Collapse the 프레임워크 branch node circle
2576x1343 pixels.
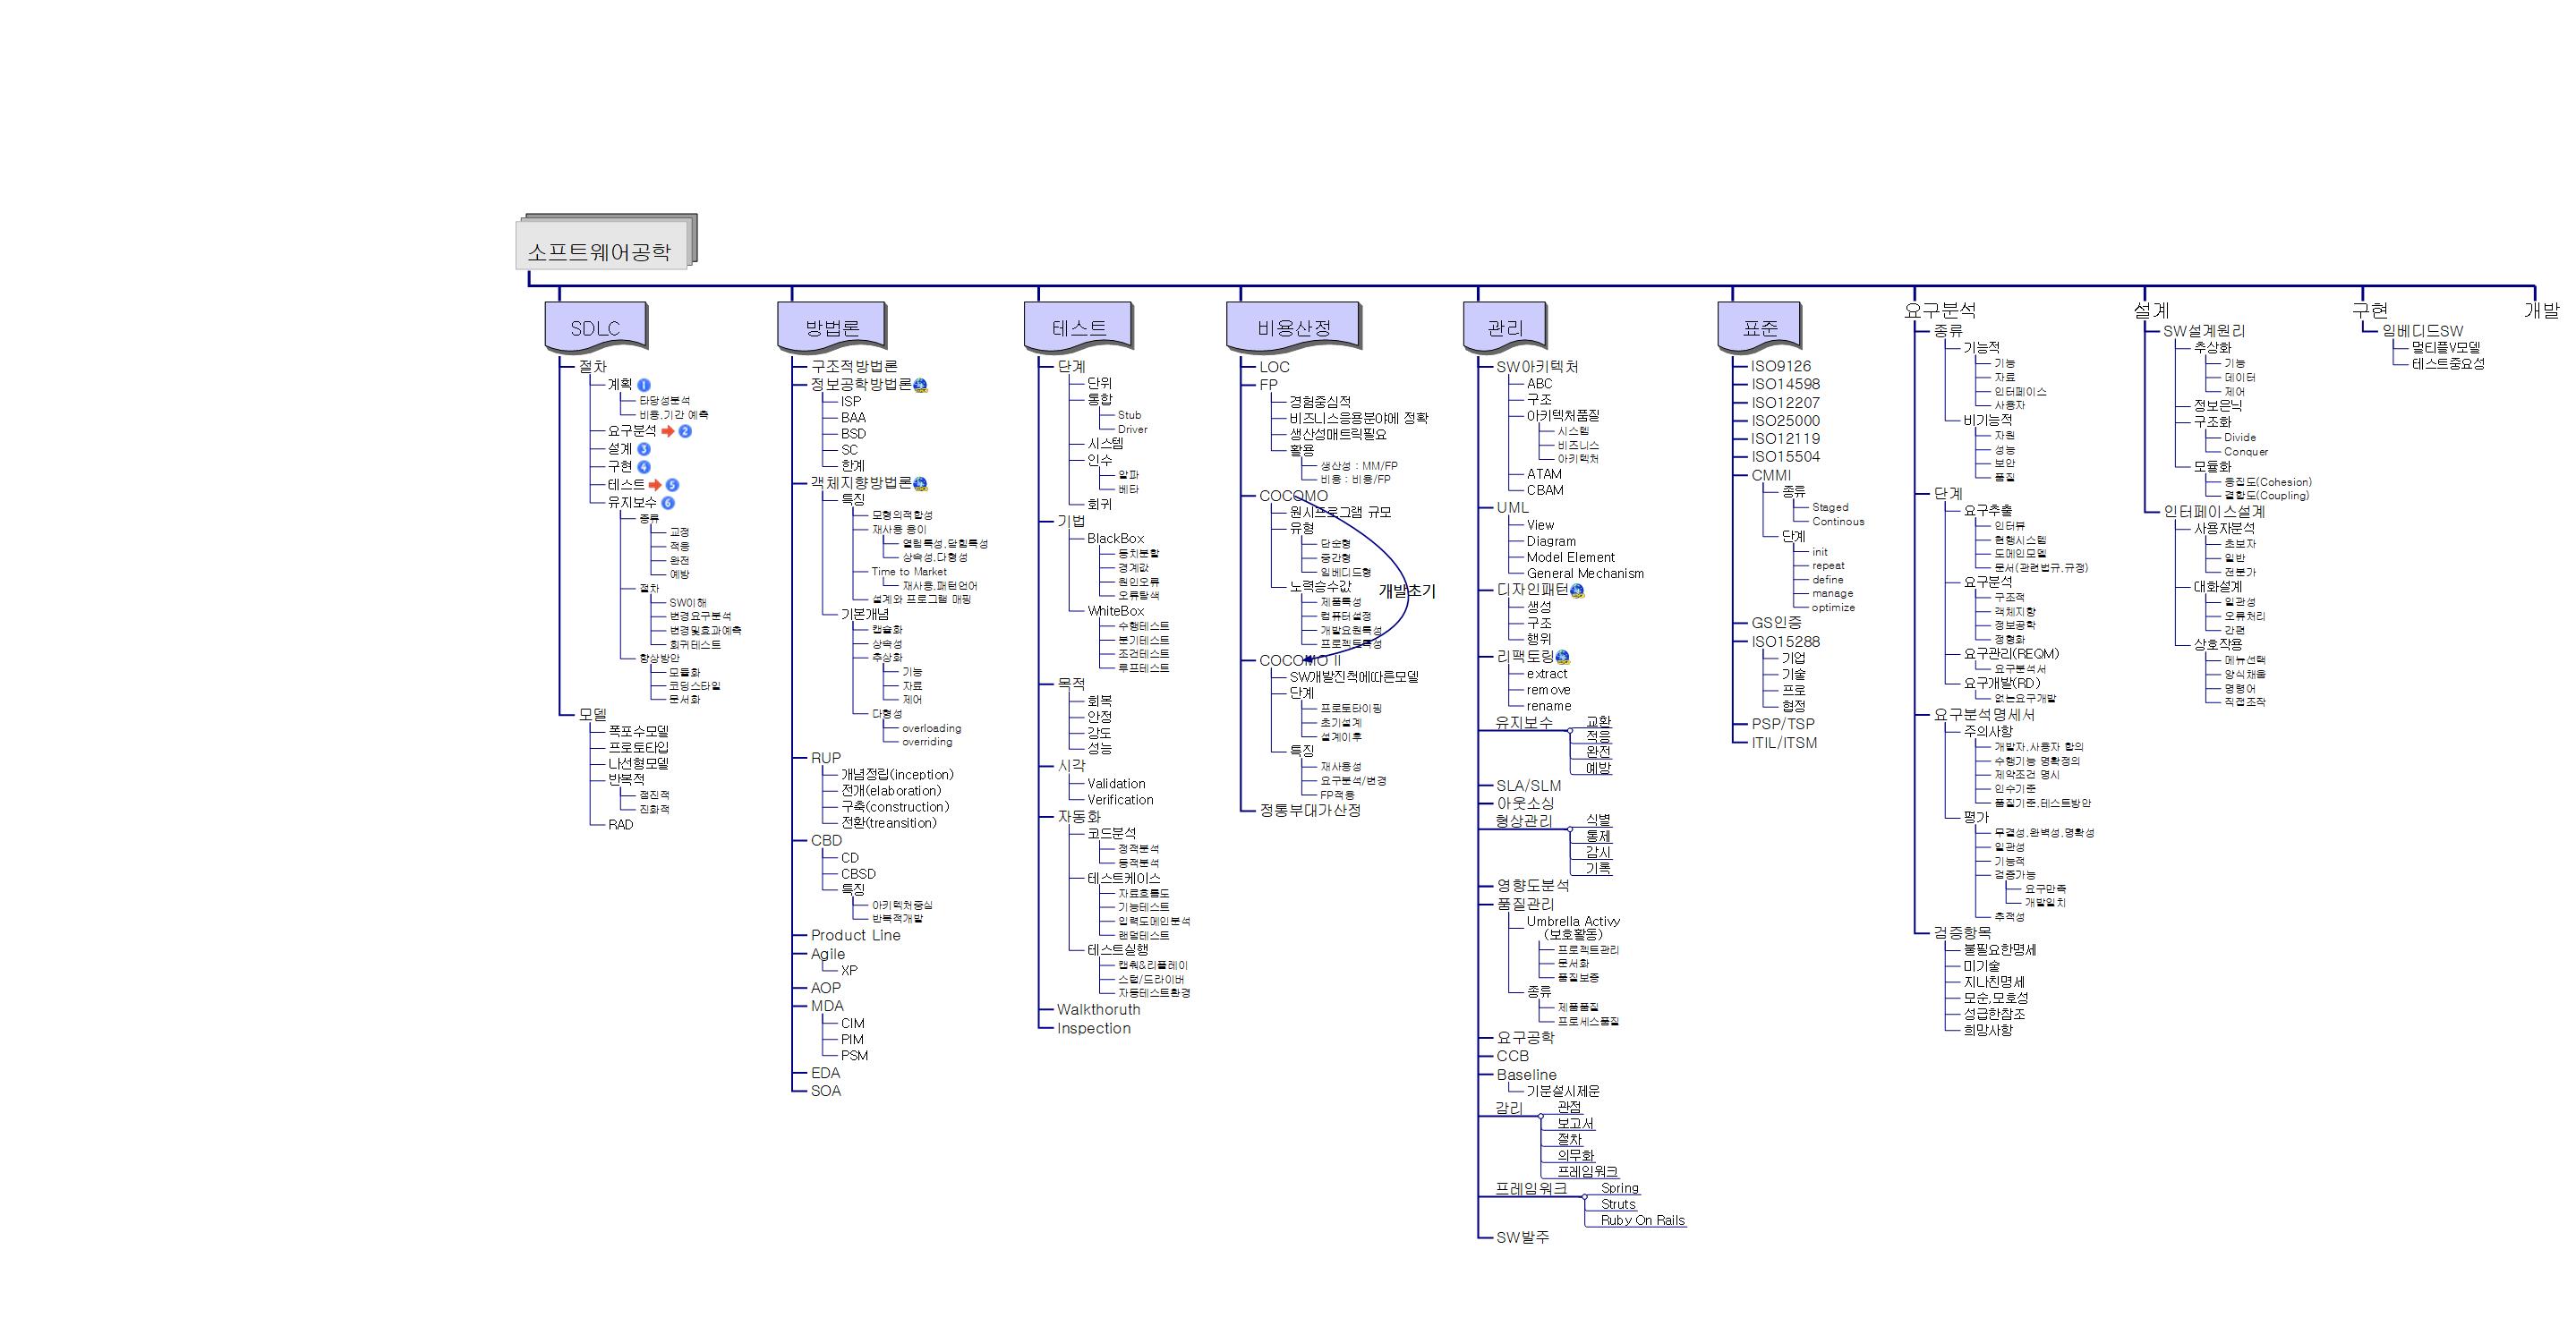[1584, 1196]
